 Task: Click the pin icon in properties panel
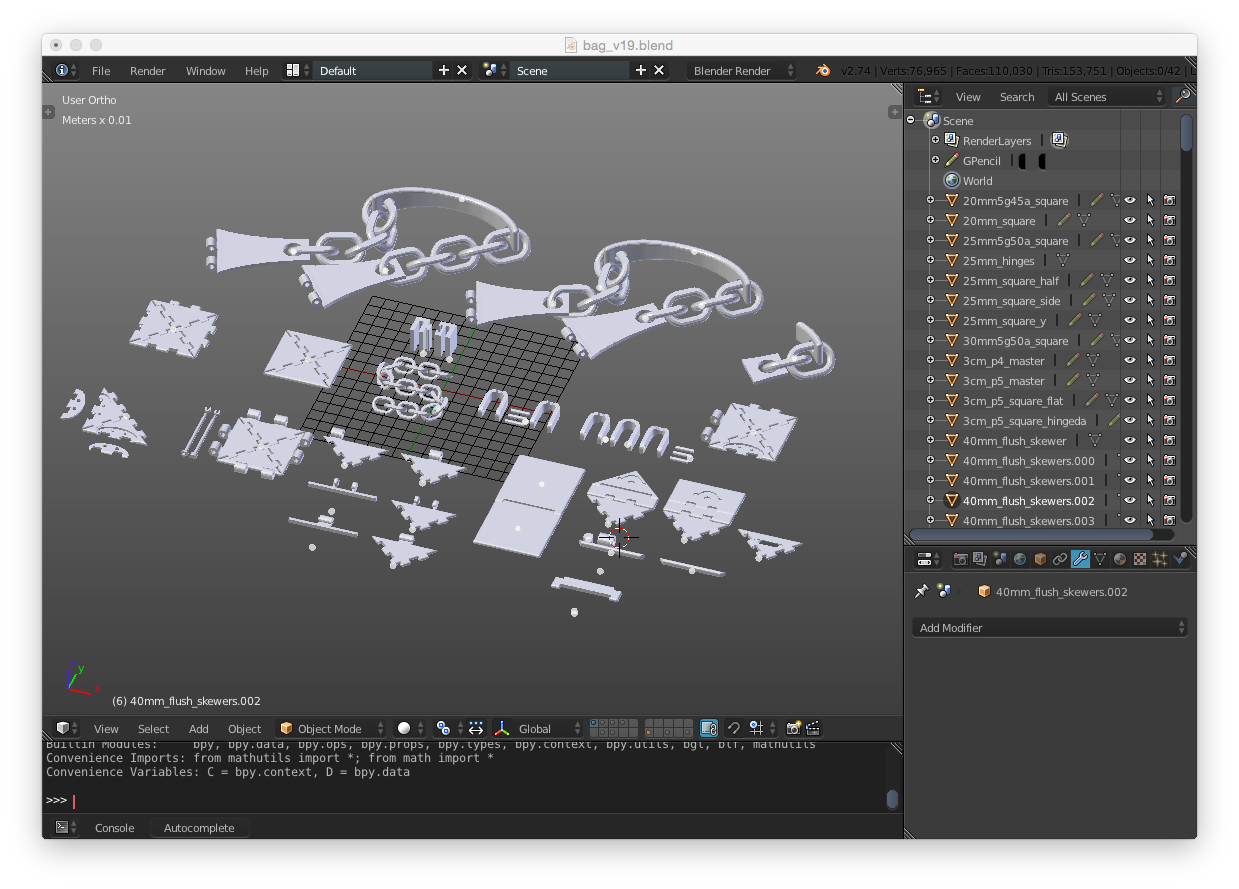[x=921, y=591]
